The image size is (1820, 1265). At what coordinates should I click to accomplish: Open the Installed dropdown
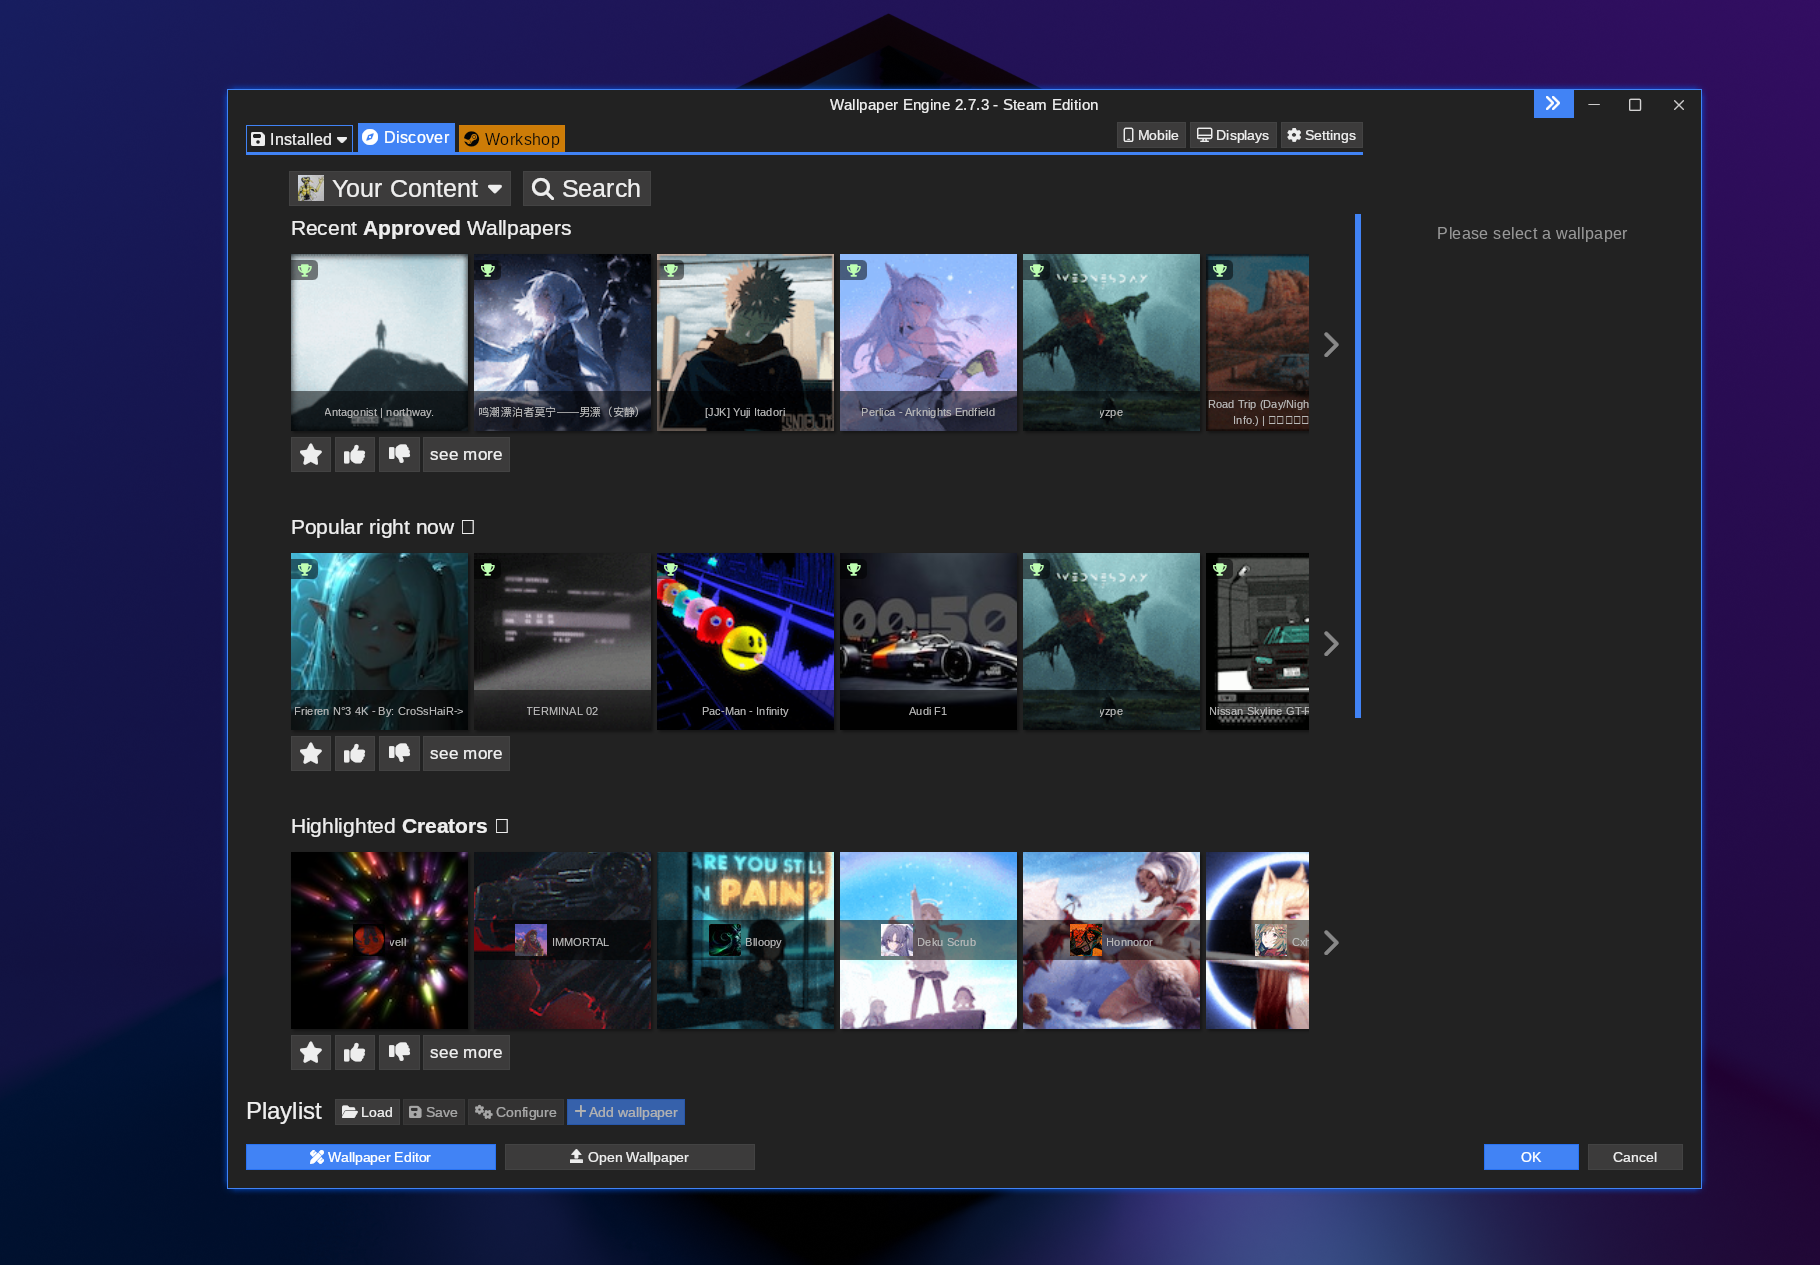tap(299, 139)
